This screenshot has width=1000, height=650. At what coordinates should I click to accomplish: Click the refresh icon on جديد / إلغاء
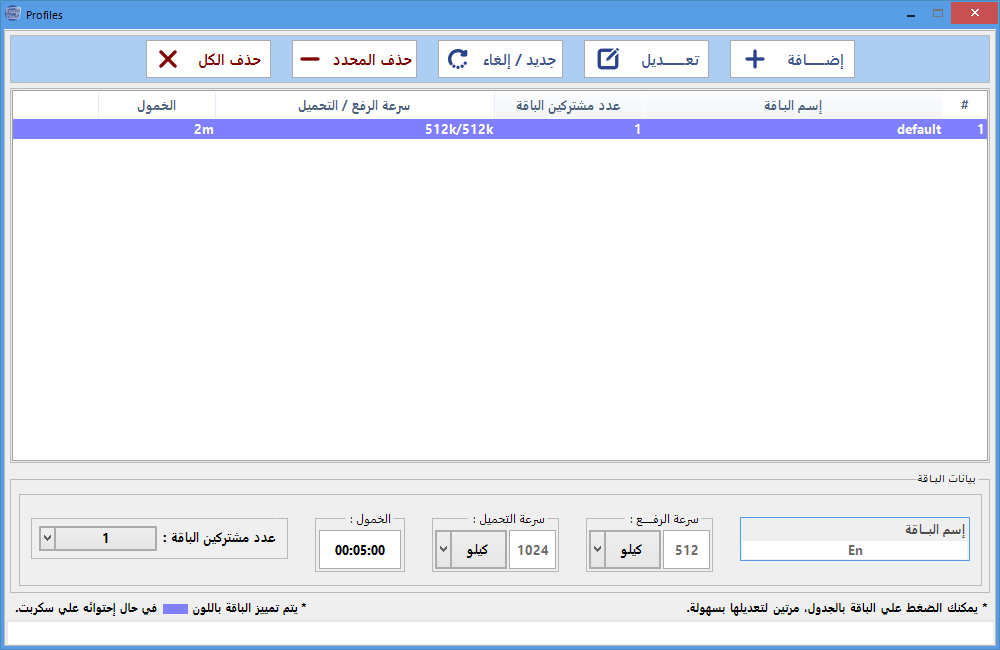tap(458, 60)
